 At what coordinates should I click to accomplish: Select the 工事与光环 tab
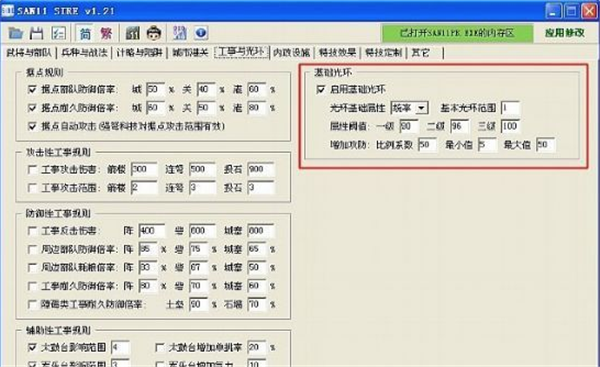click(241, 52)
